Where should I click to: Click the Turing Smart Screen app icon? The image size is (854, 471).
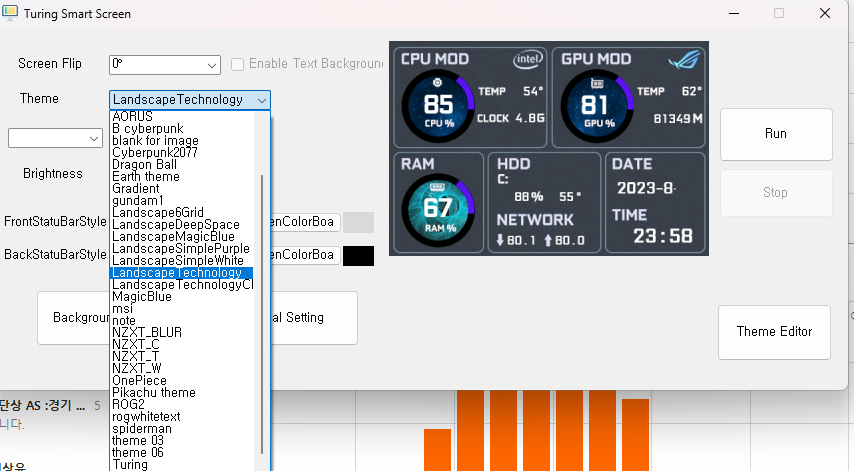pyautogui.click(x=10, y=13)
